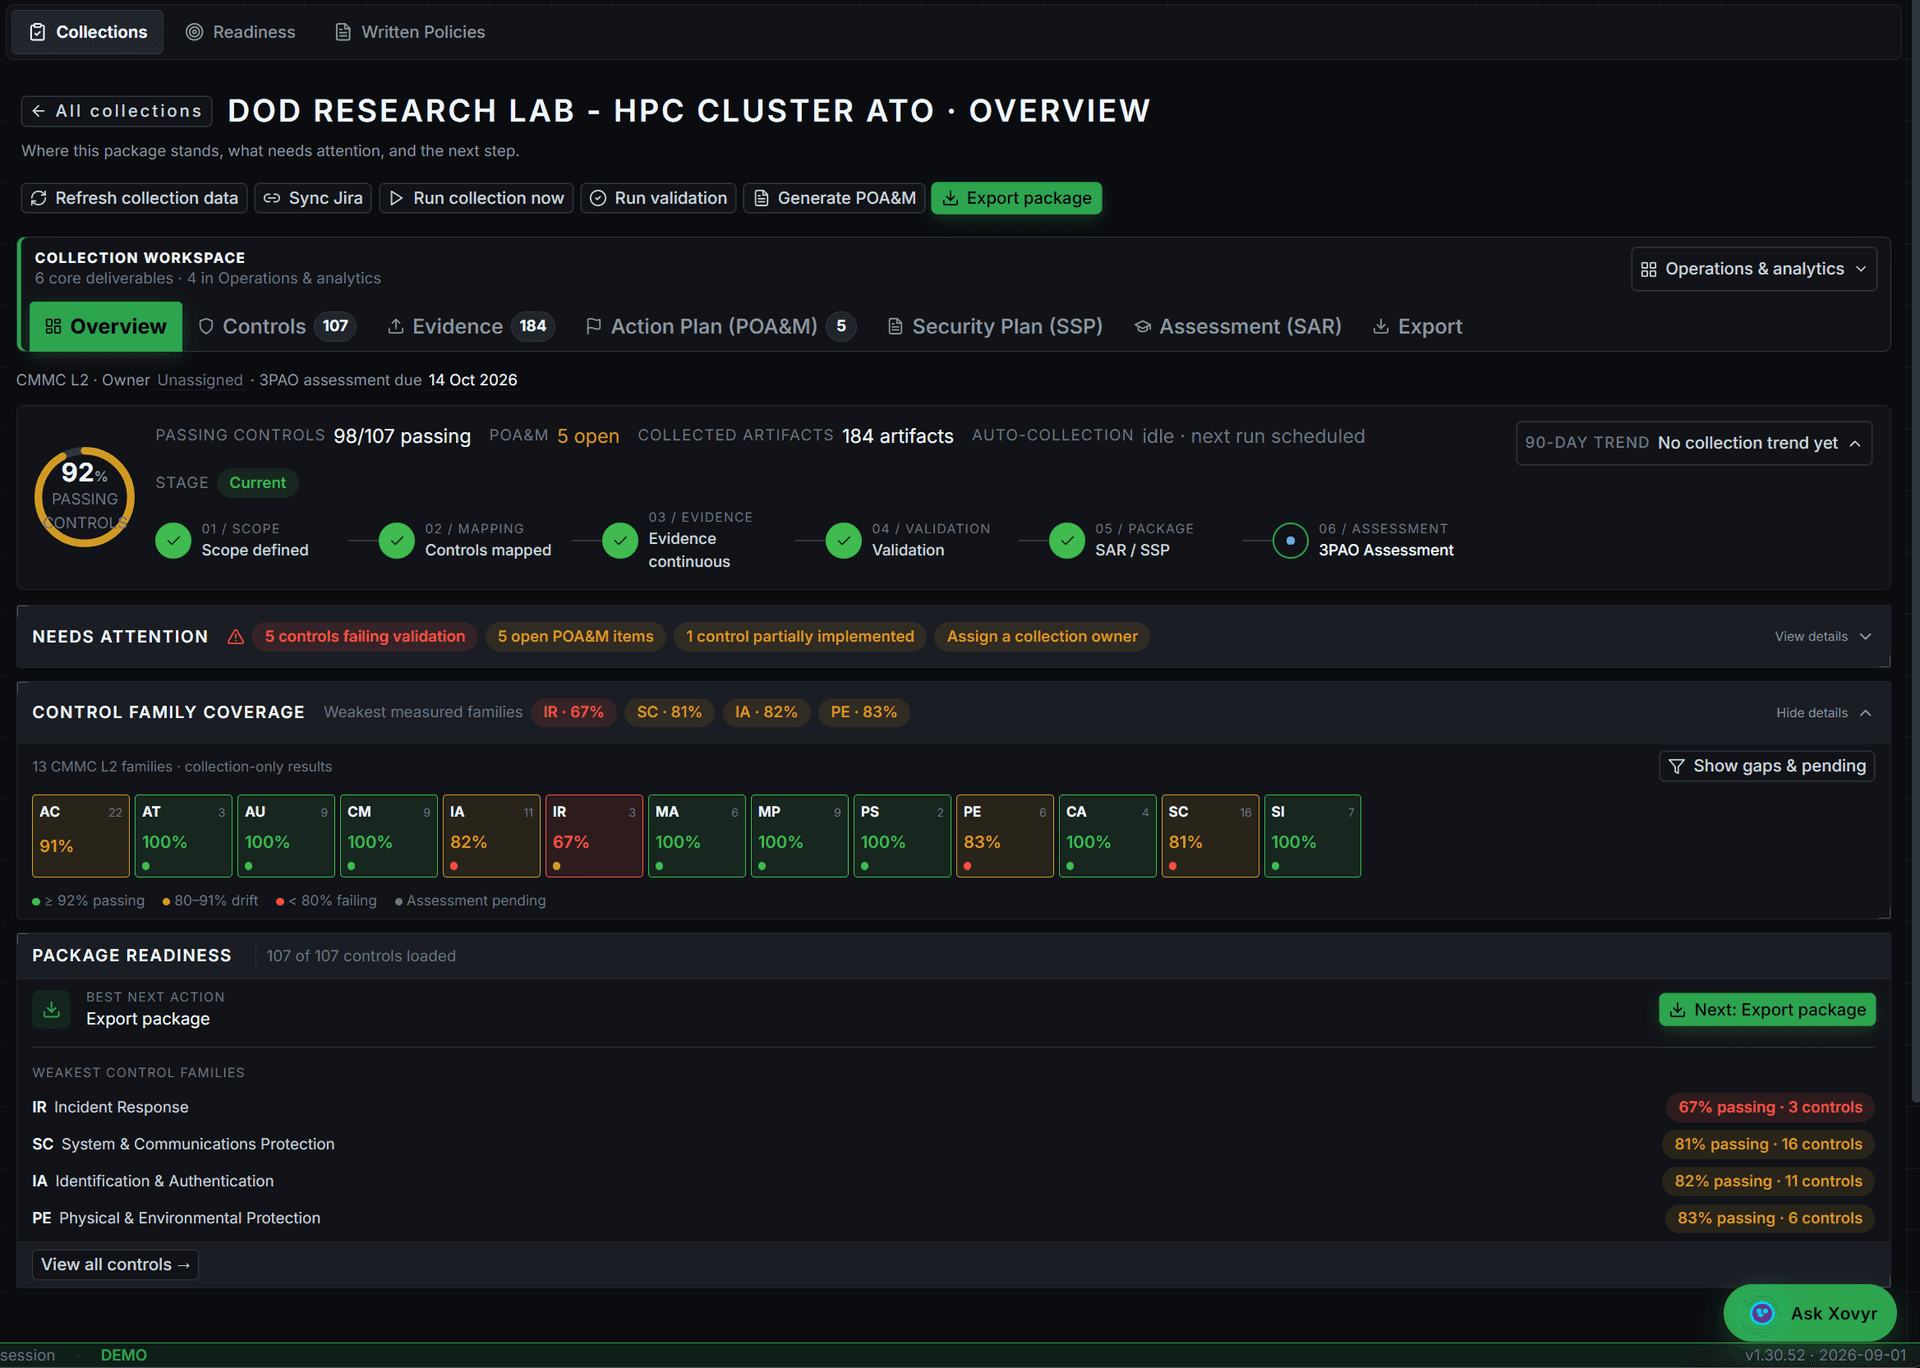1920x1368 pixels.
Task: Select the AC 91% family tile
Action: pyautogui.click(x=81, y=836)
